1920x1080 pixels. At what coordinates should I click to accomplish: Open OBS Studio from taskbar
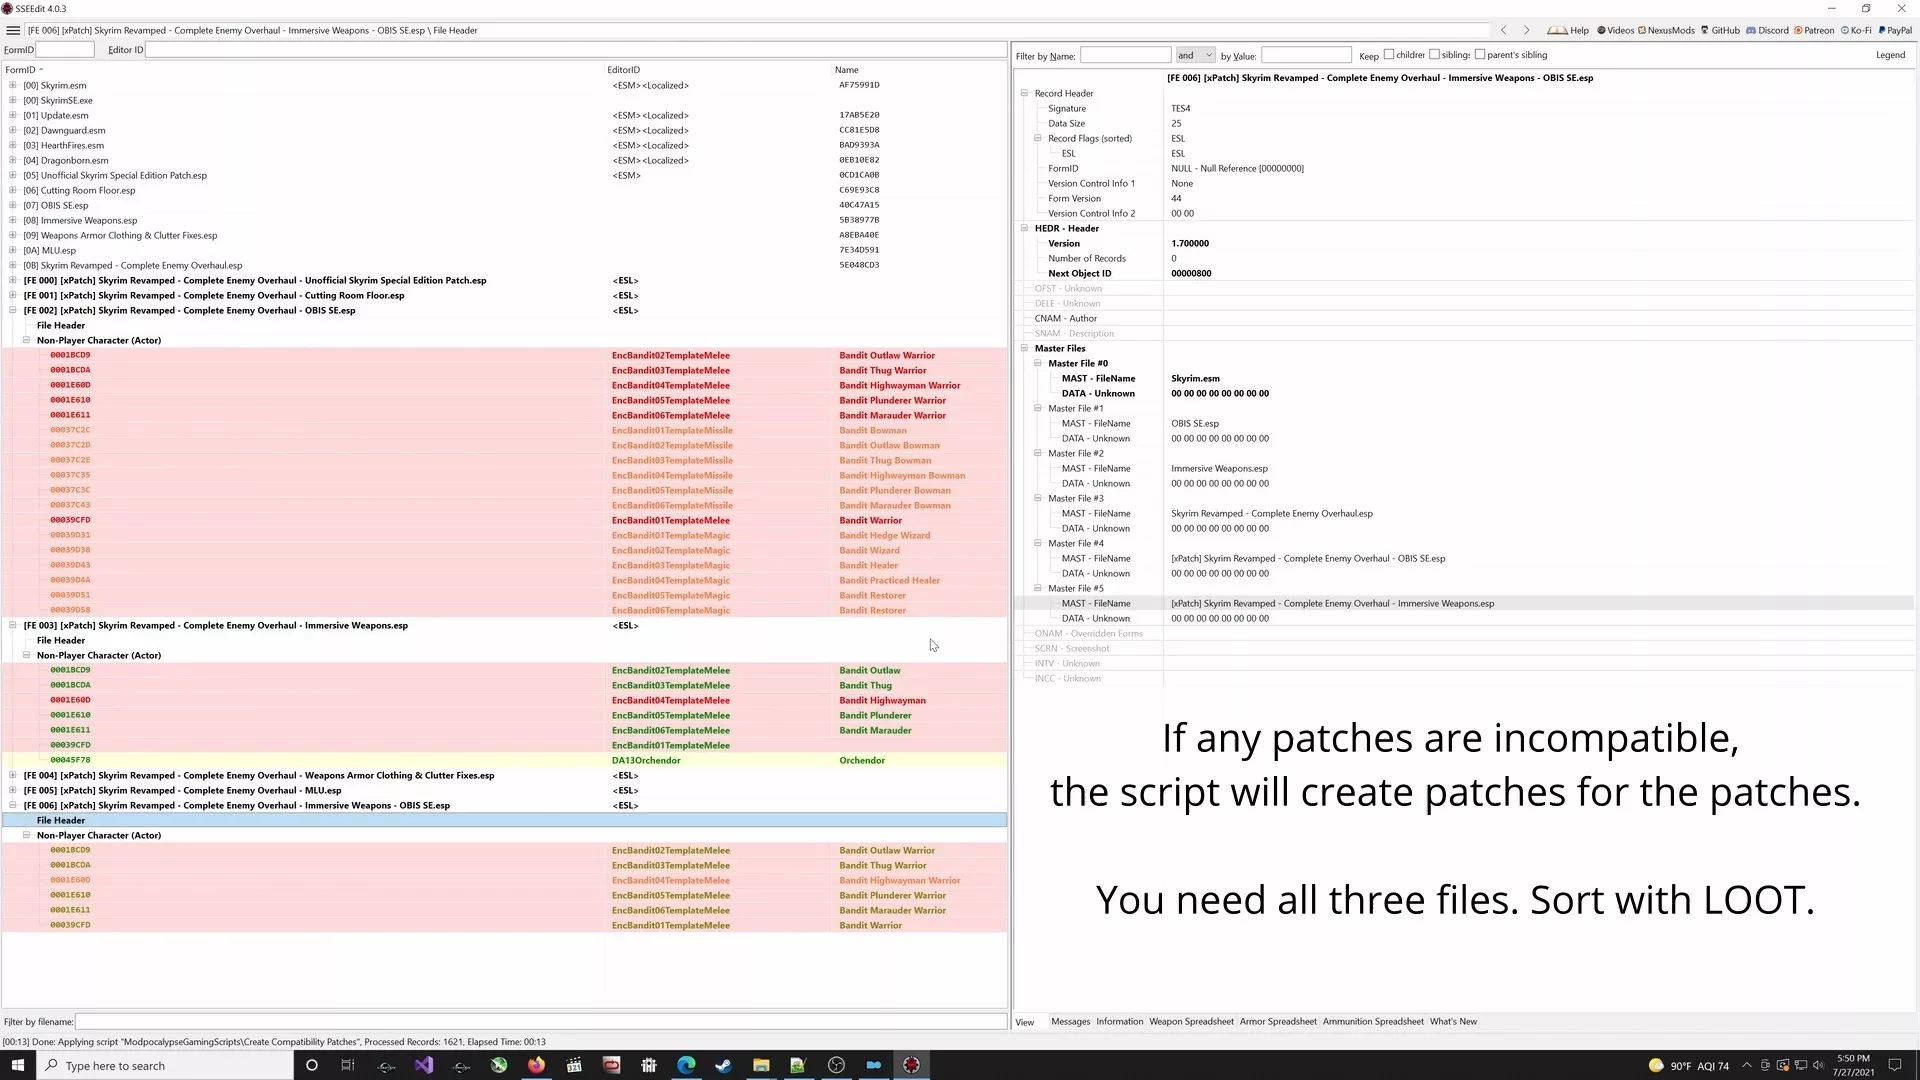[x=836, y=1065]
